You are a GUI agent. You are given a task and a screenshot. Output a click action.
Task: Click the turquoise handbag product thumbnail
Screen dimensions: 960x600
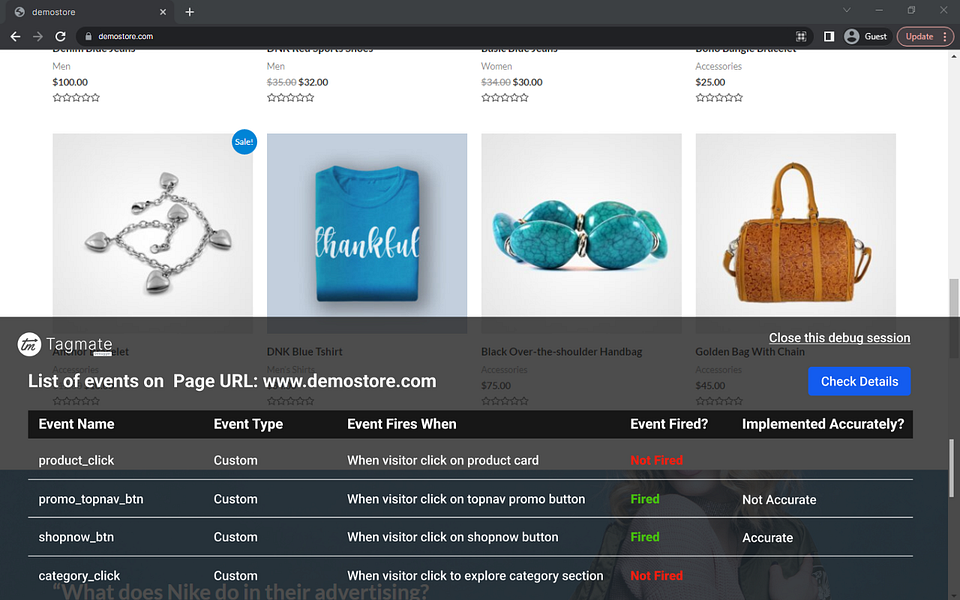coord(580,230)
